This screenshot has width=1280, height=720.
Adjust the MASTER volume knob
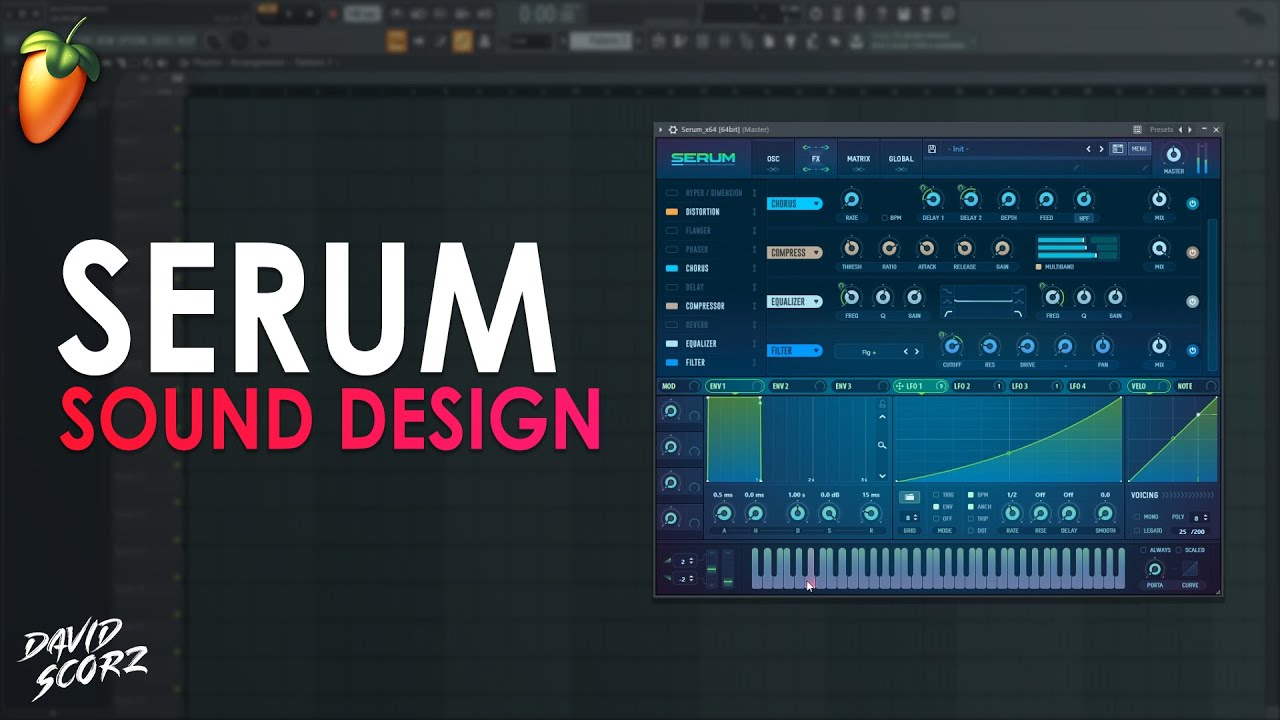(x=1174, y=155)
